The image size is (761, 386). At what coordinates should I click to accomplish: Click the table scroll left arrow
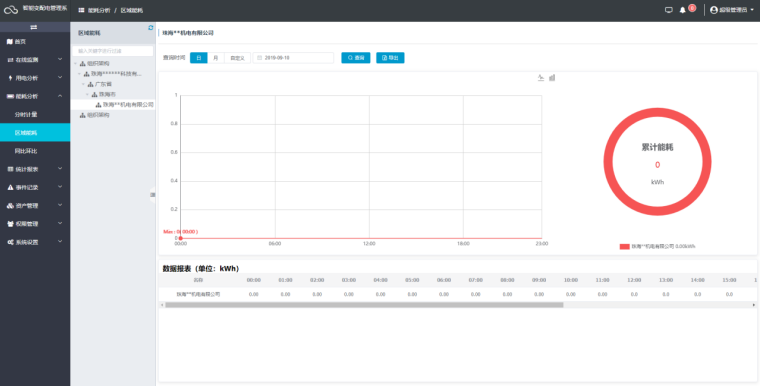162,305
